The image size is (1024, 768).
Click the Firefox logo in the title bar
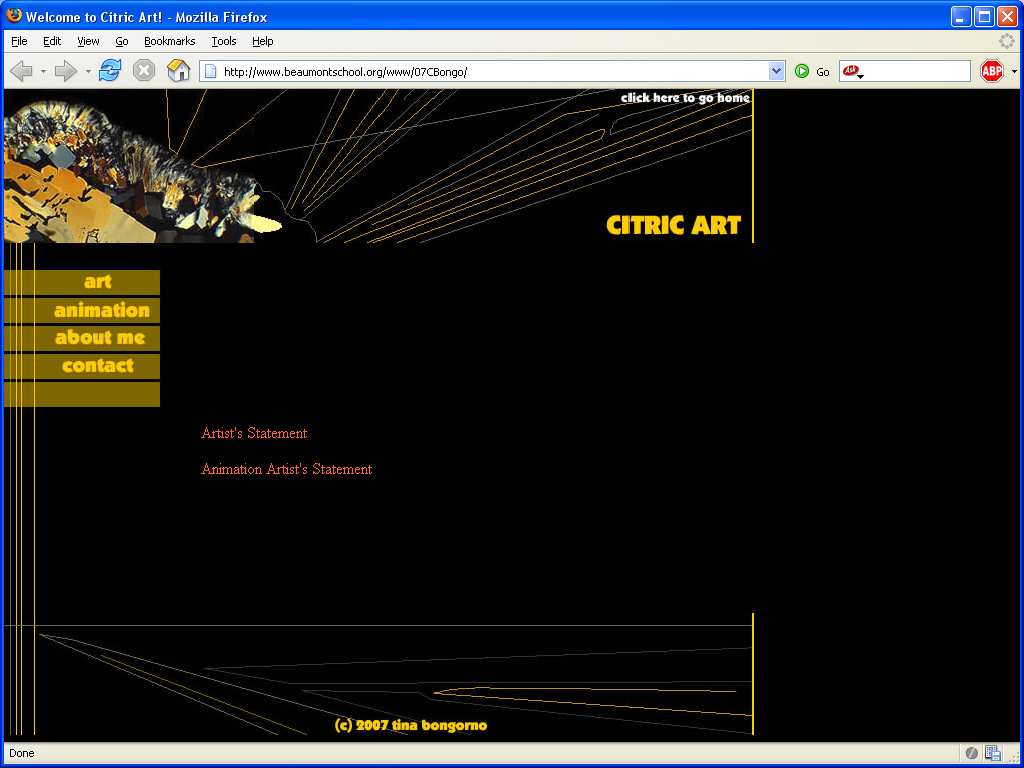[x=14, y=16]
